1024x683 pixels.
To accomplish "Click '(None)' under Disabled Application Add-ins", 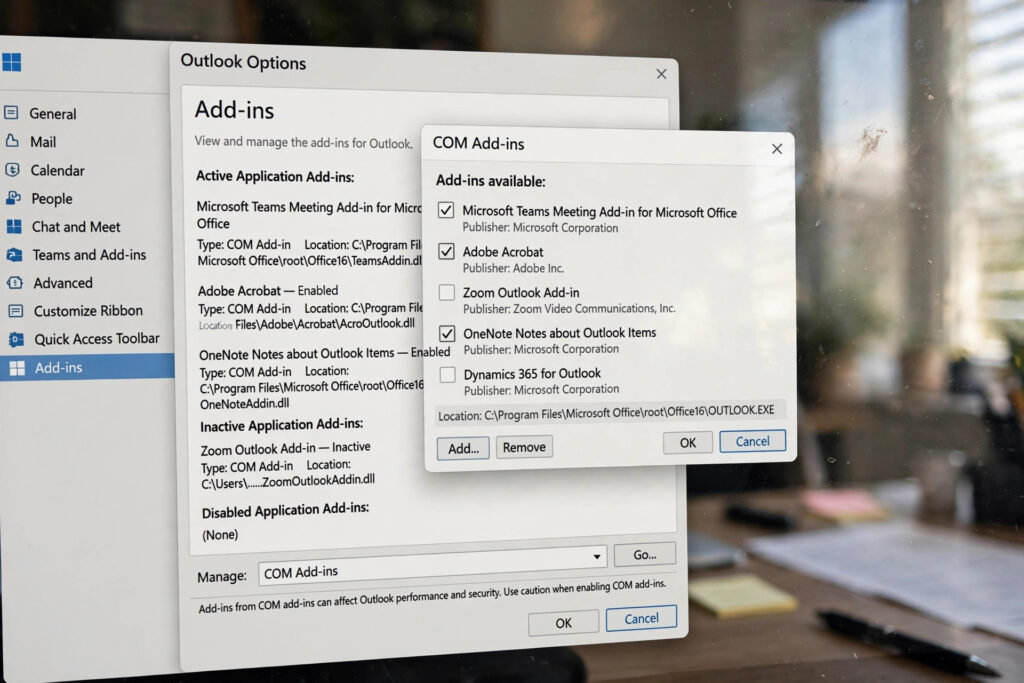I will coord(220,535).
